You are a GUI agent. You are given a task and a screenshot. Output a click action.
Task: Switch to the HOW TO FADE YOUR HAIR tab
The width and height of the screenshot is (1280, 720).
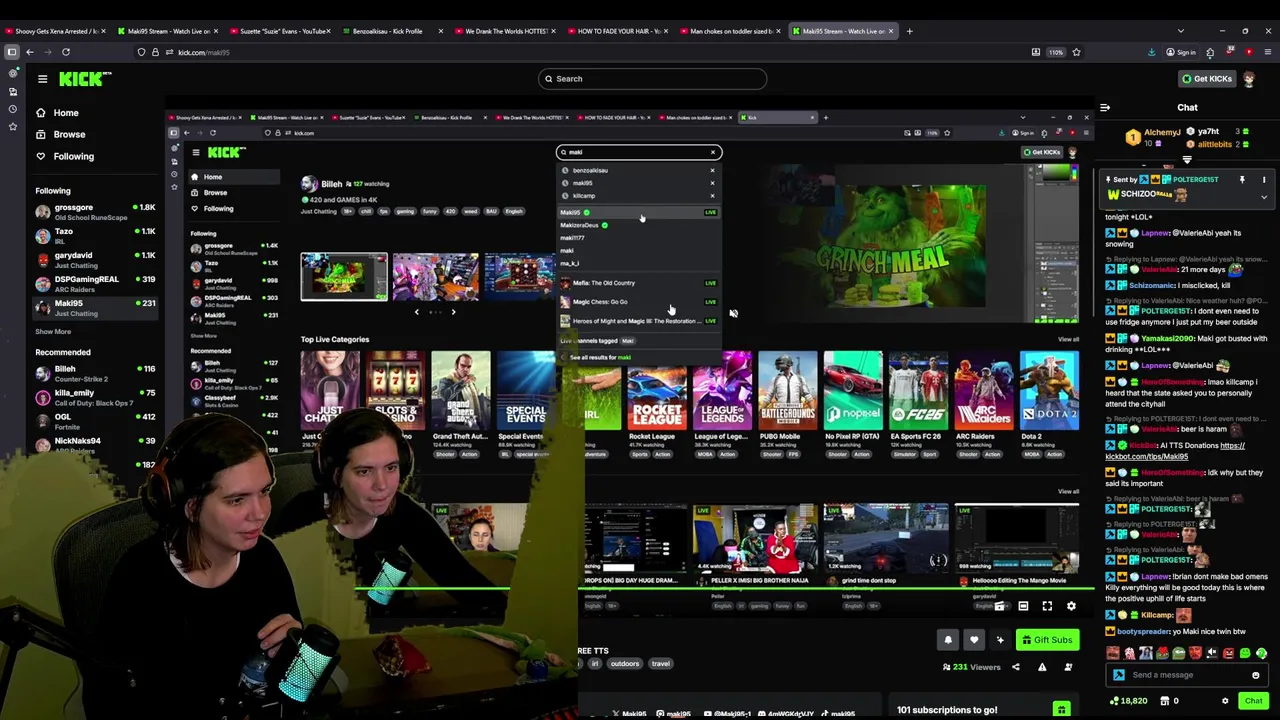[x=617, y=31]
